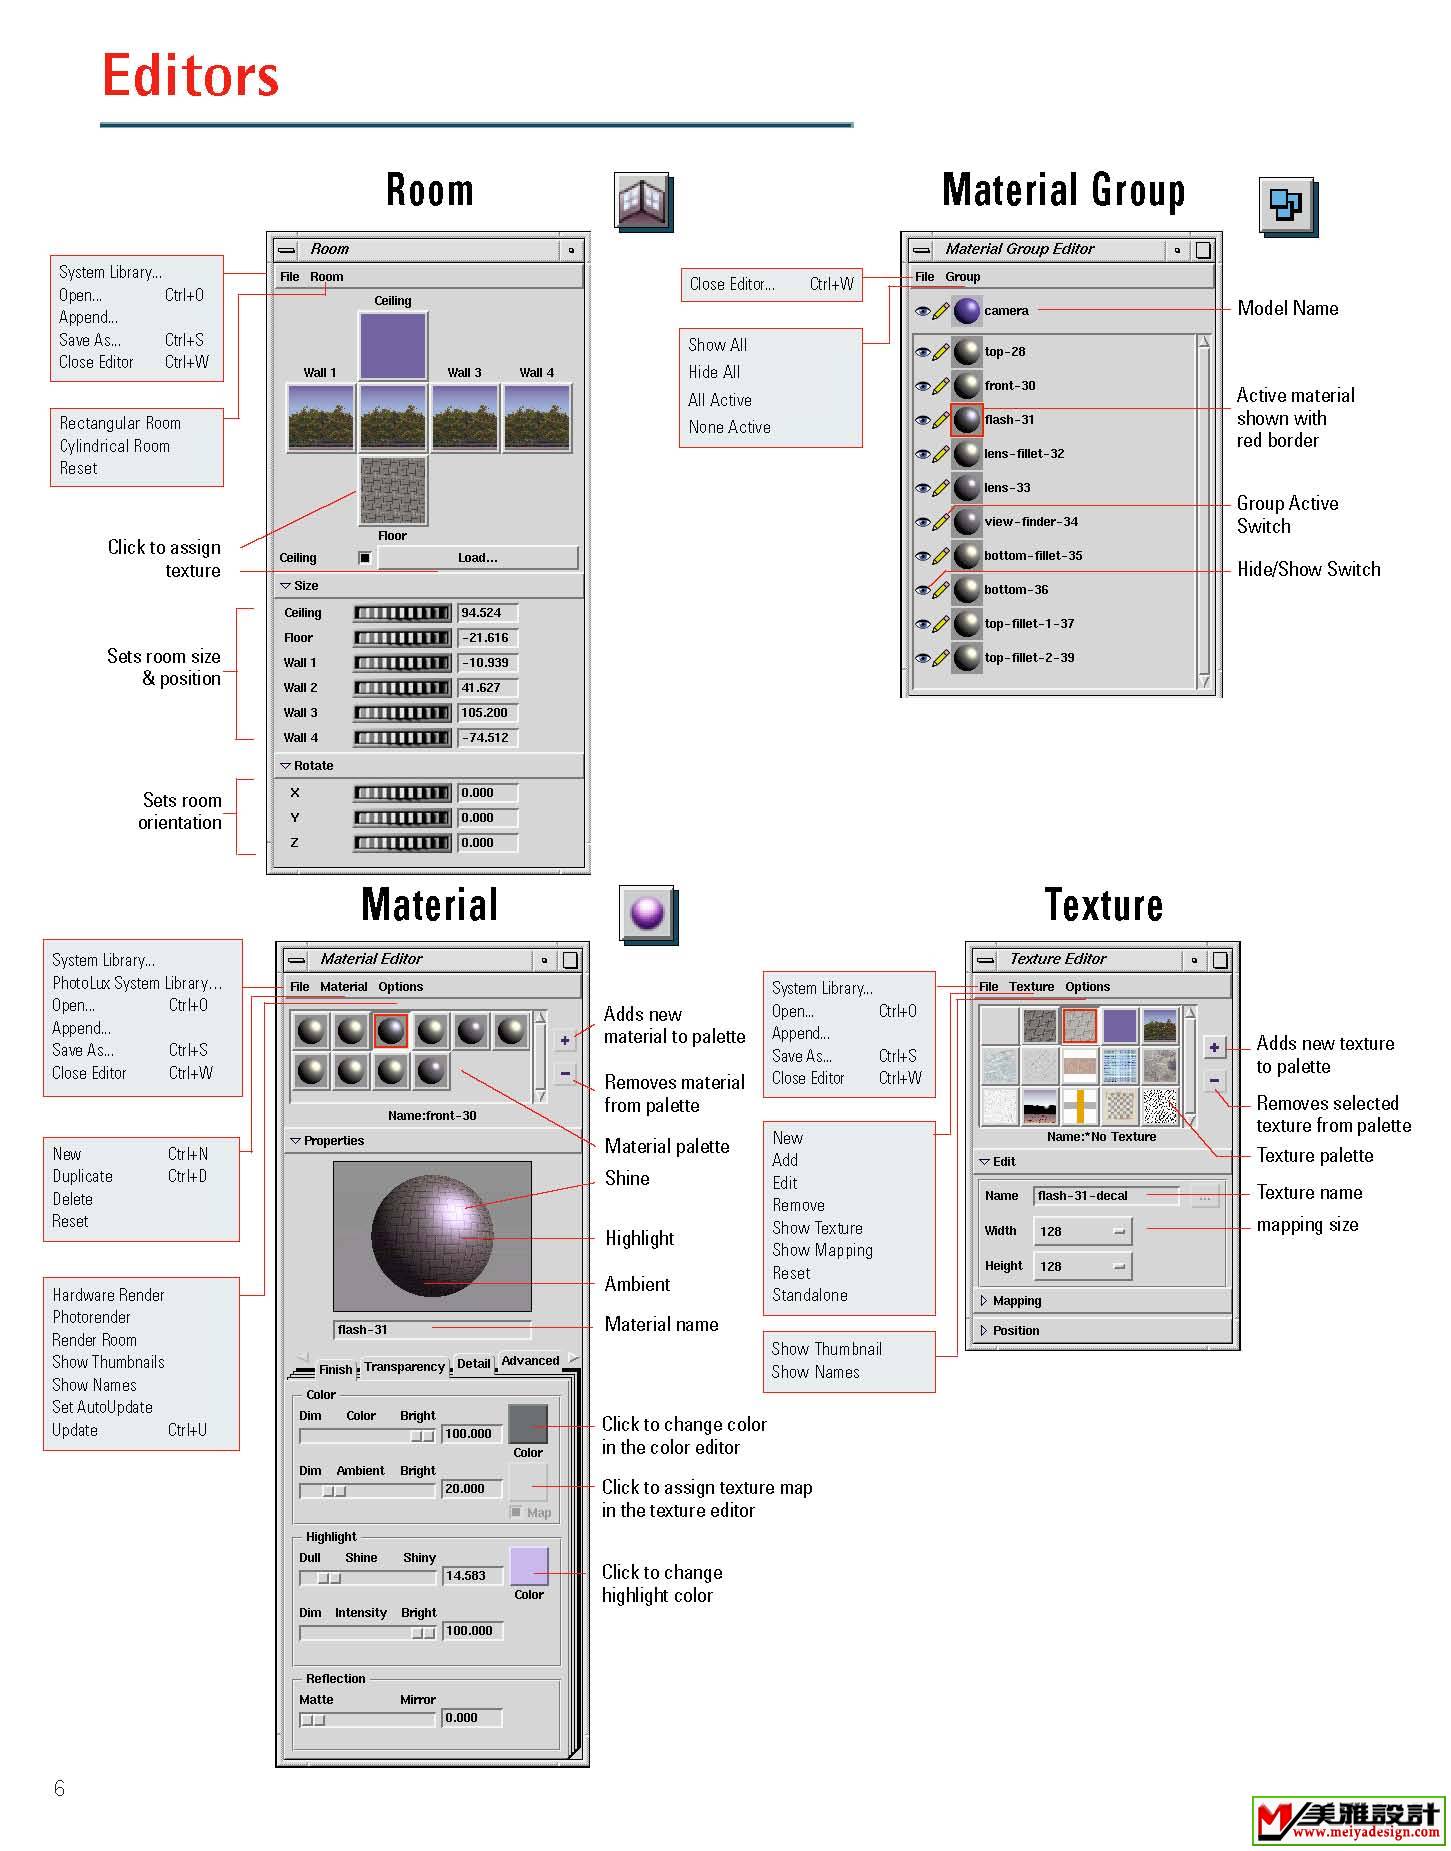Add a new material to the palette
Screen dimensions: 1451x1851
(565, 1041)
